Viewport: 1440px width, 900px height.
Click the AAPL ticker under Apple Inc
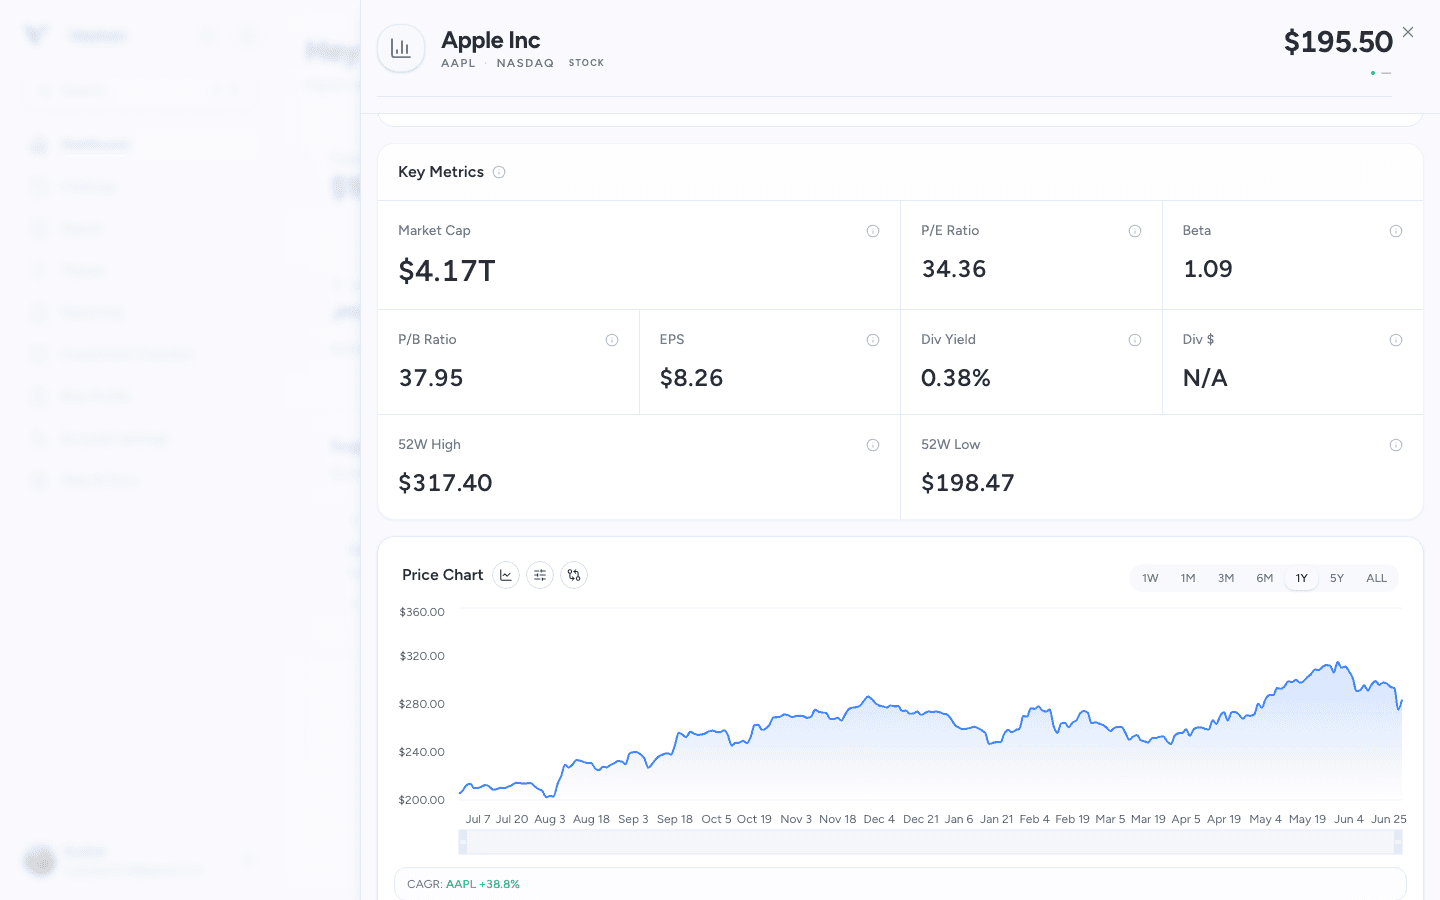click(458, 63)
